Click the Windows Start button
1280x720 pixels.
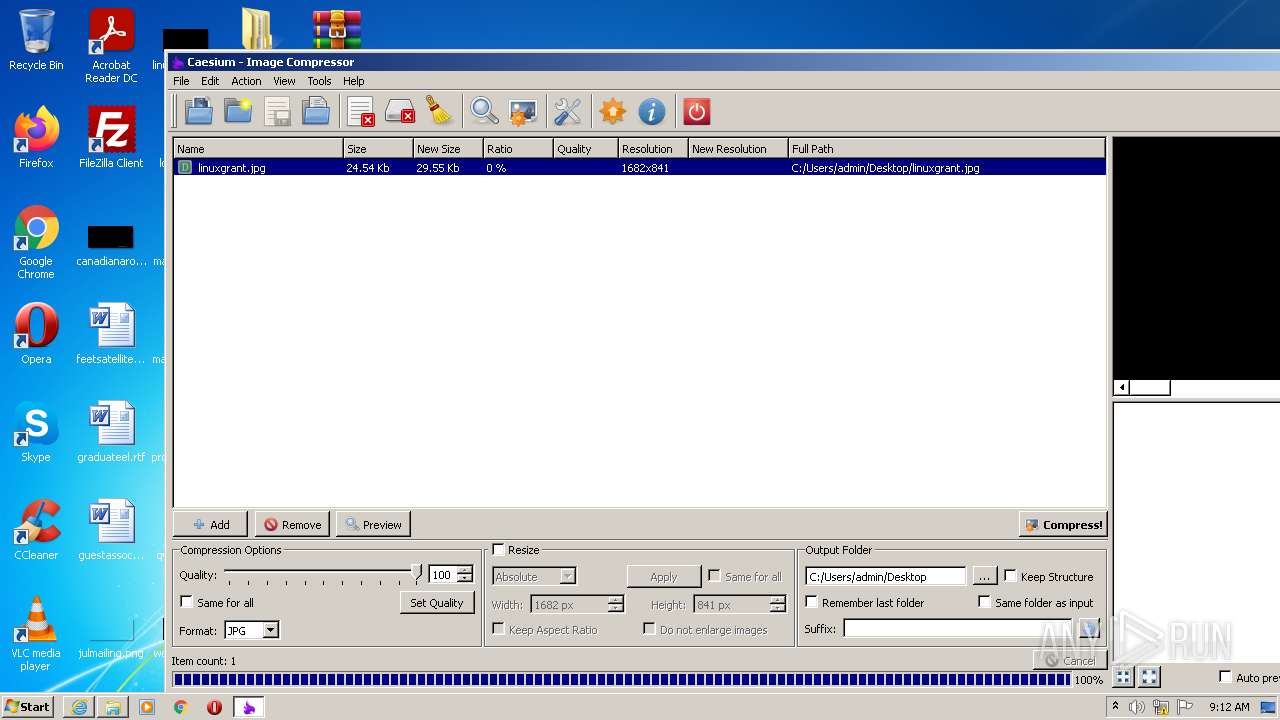click(x=28, y=707)
